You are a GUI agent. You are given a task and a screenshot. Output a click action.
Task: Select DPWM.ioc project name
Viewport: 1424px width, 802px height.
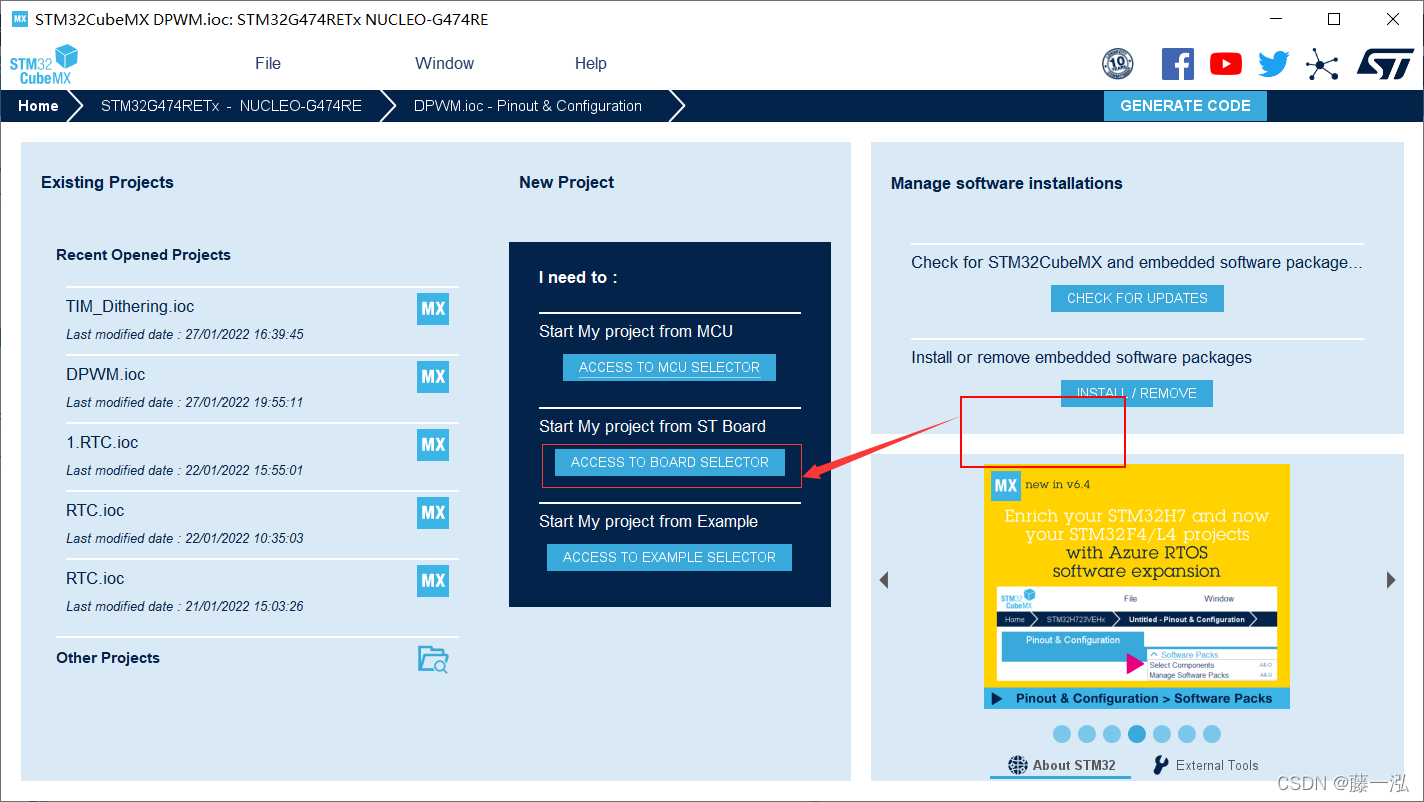coord(106,375)
